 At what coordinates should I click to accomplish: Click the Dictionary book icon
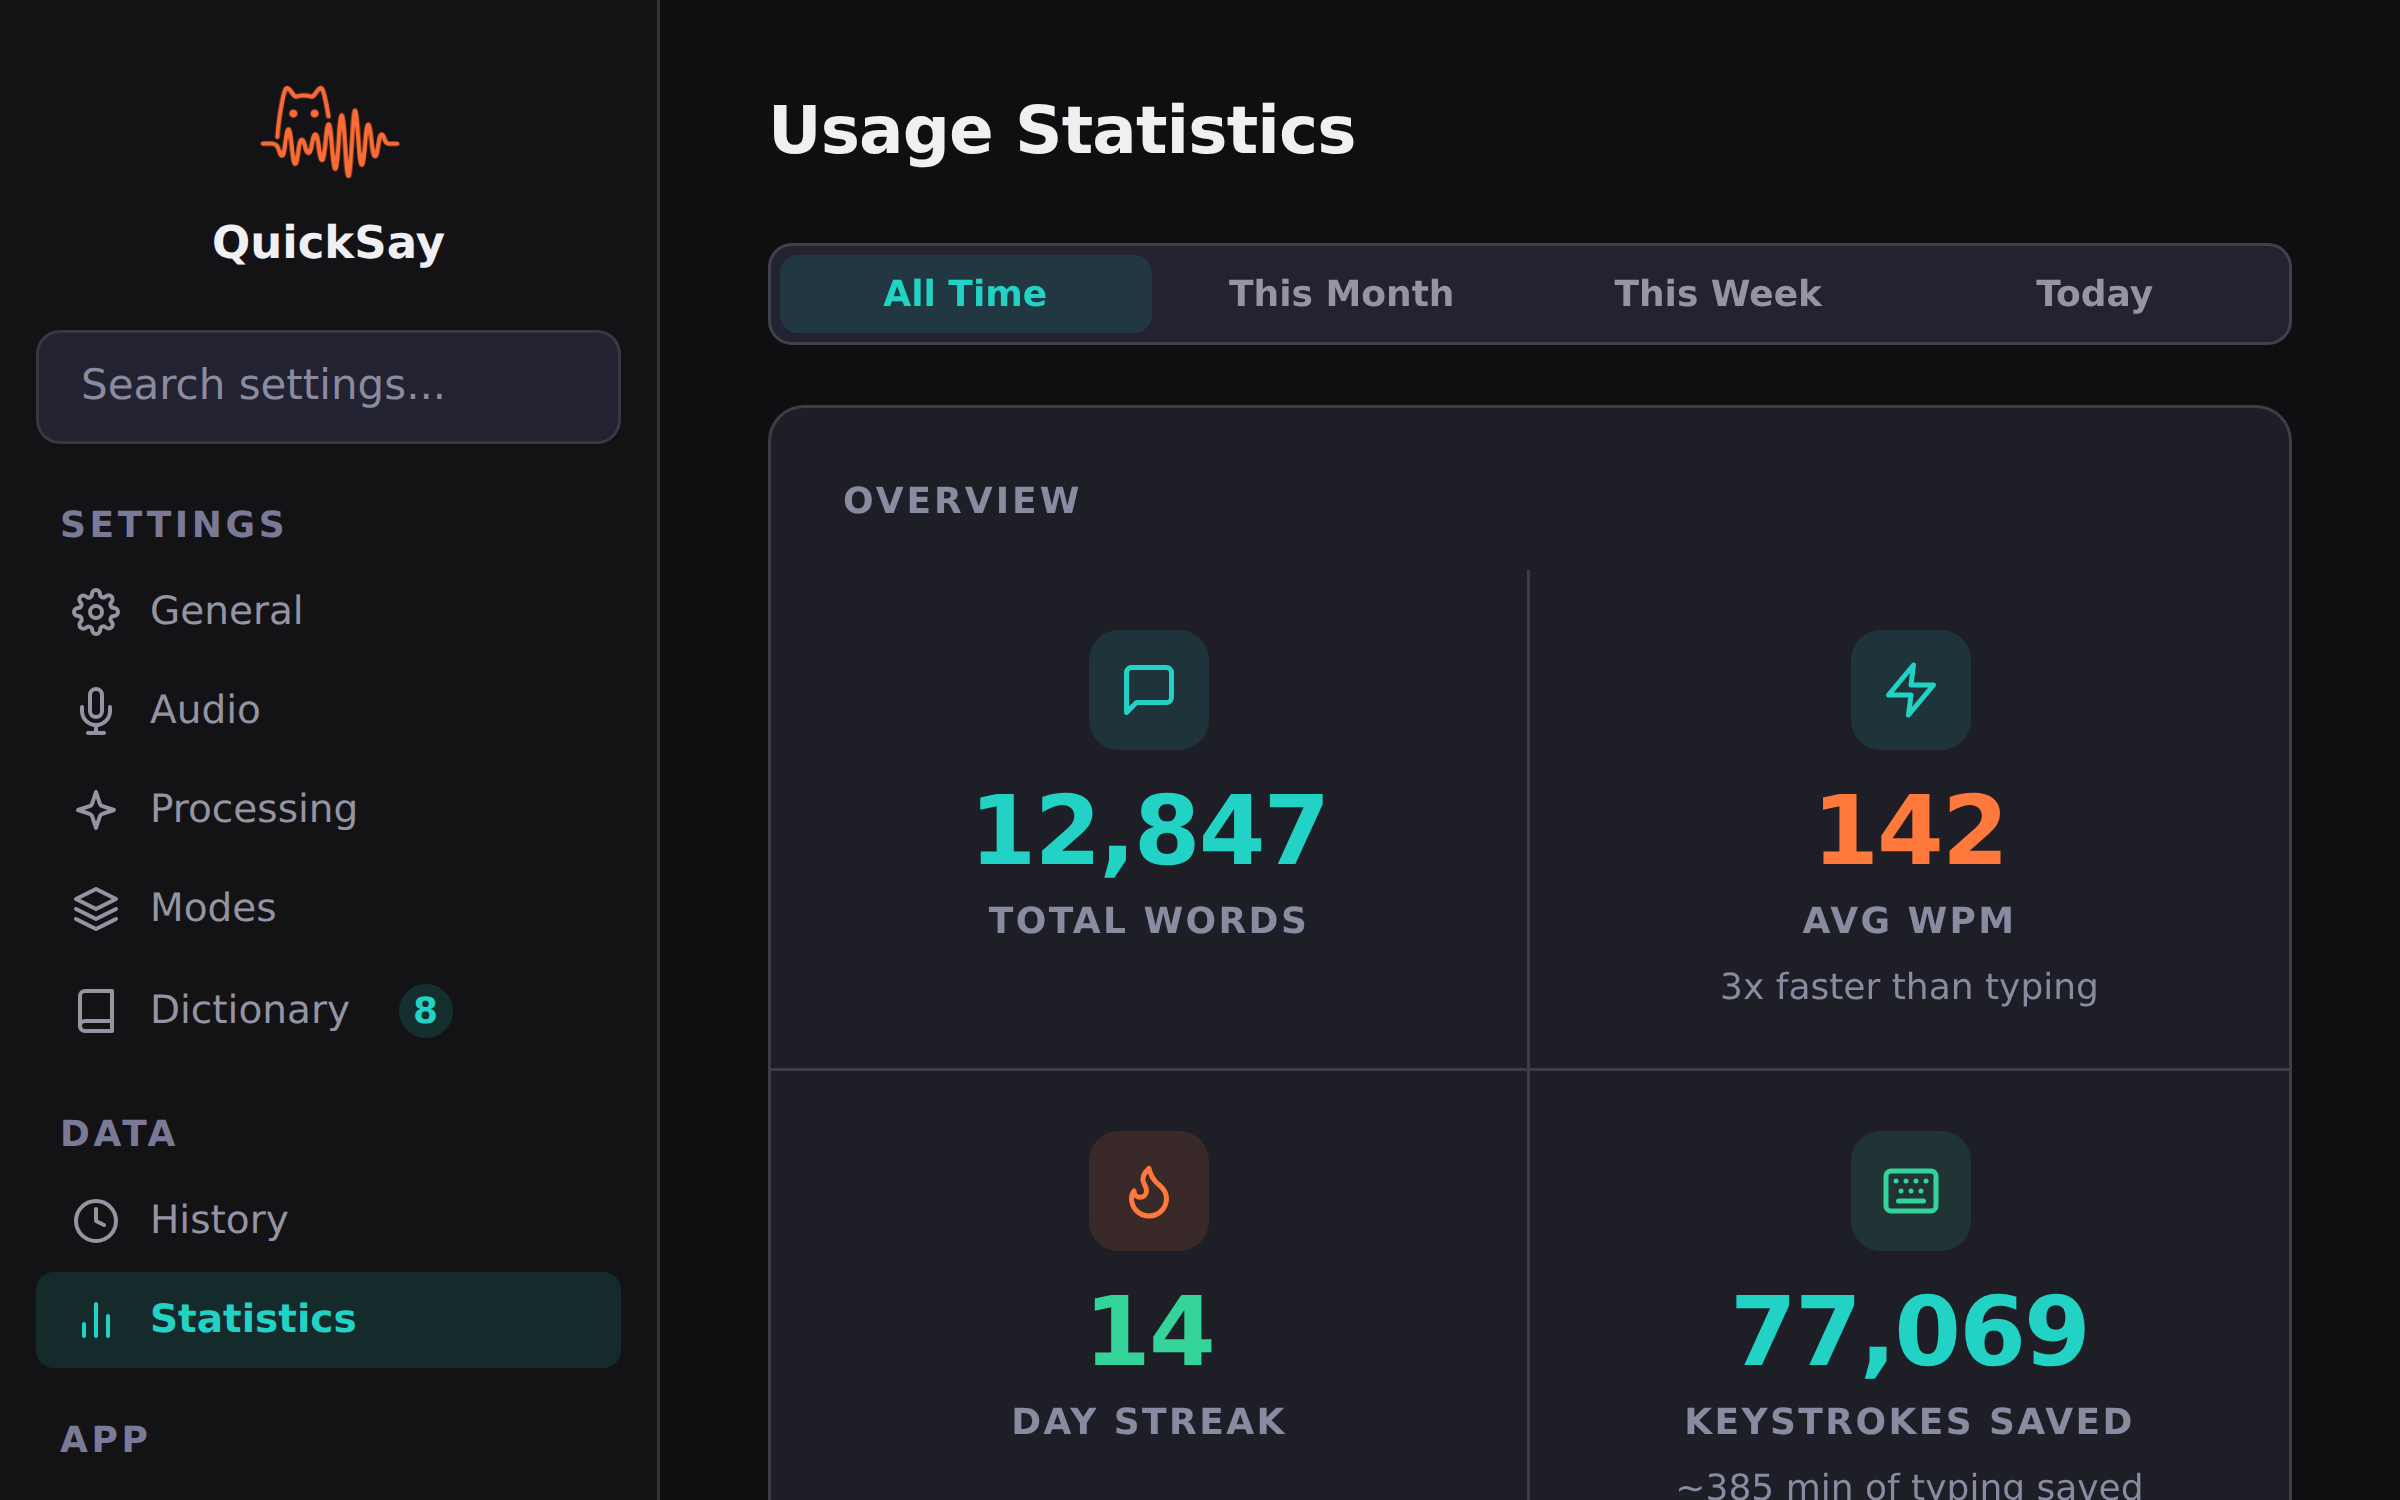[x=97, y=1010]
